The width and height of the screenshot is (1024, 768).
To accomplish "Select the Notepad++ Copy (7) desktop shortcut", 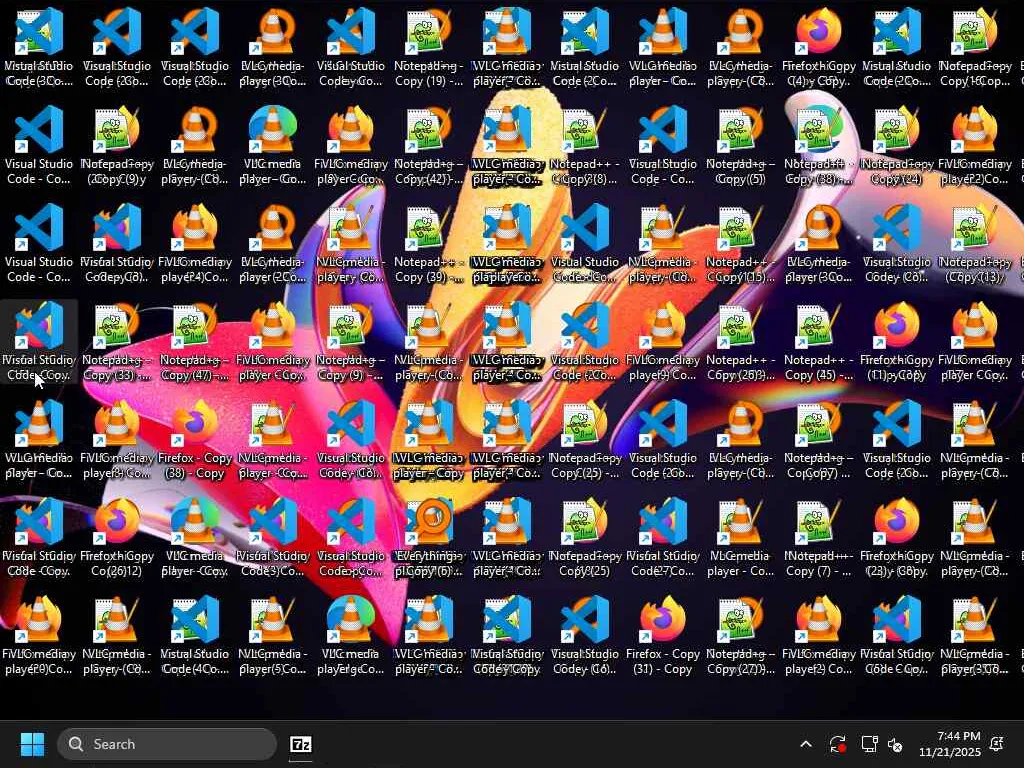I will click(x=818, y=537).
